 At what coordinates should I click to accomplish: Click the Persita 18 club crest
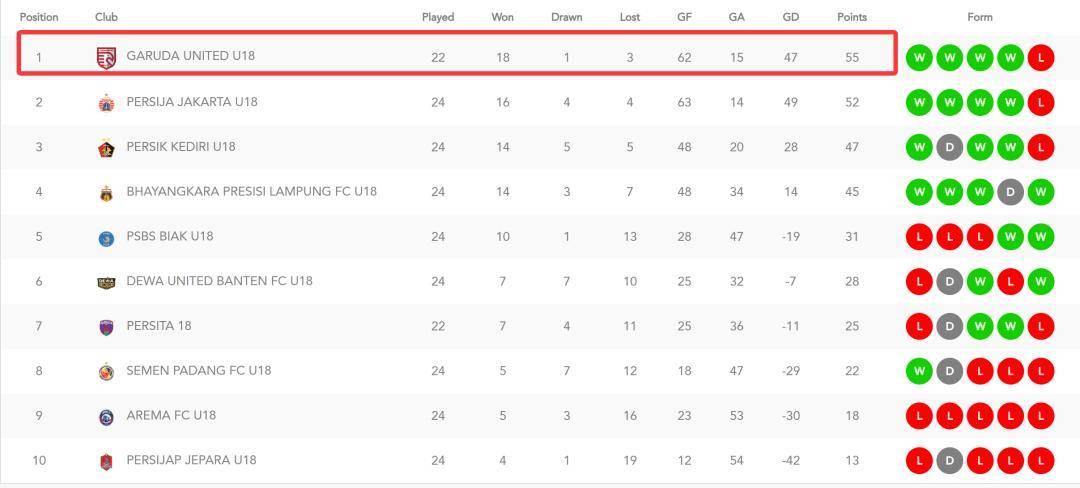(106, 327)
